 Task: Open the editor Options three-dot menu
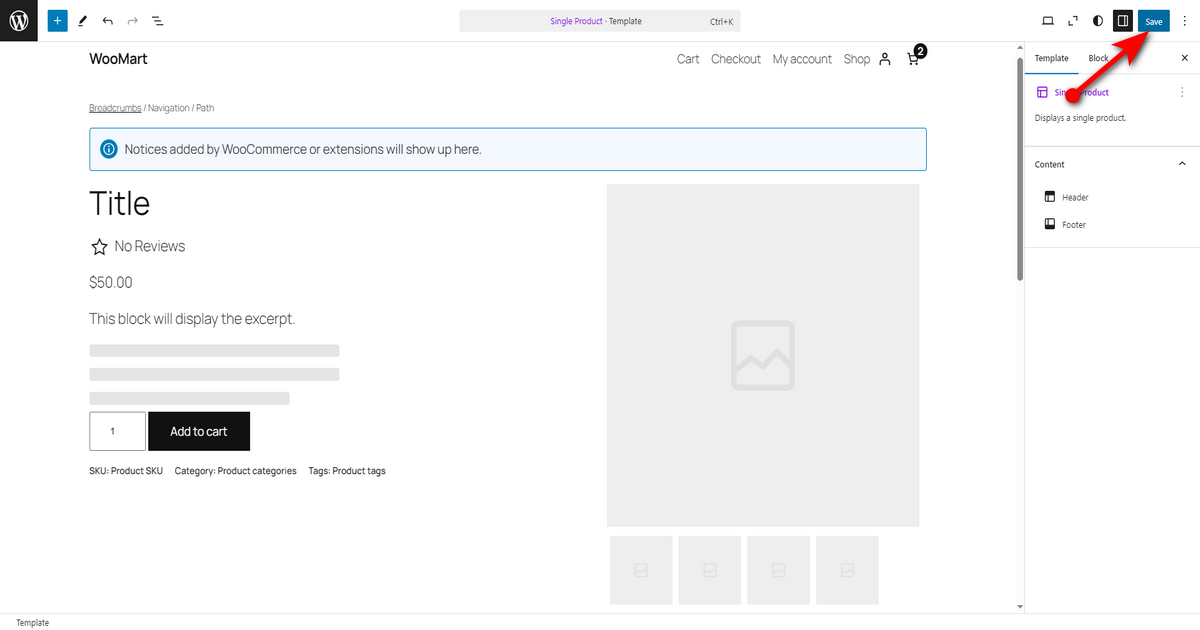[x=1185, y=20]
